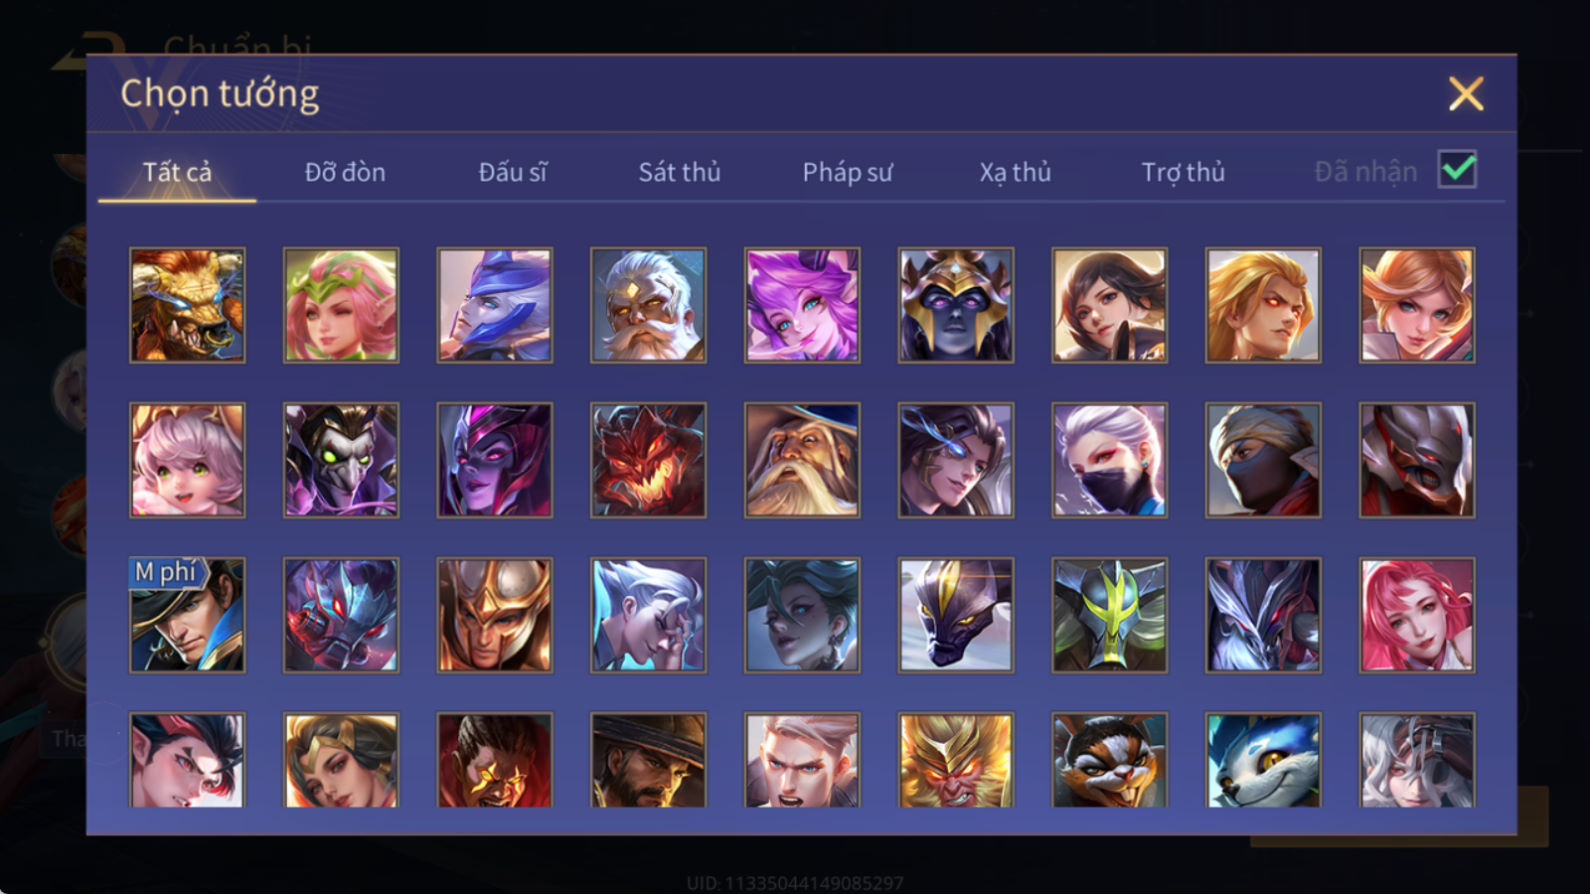
Task: Select the bull-horned beast hero portrait
Action: click(187, 305)
